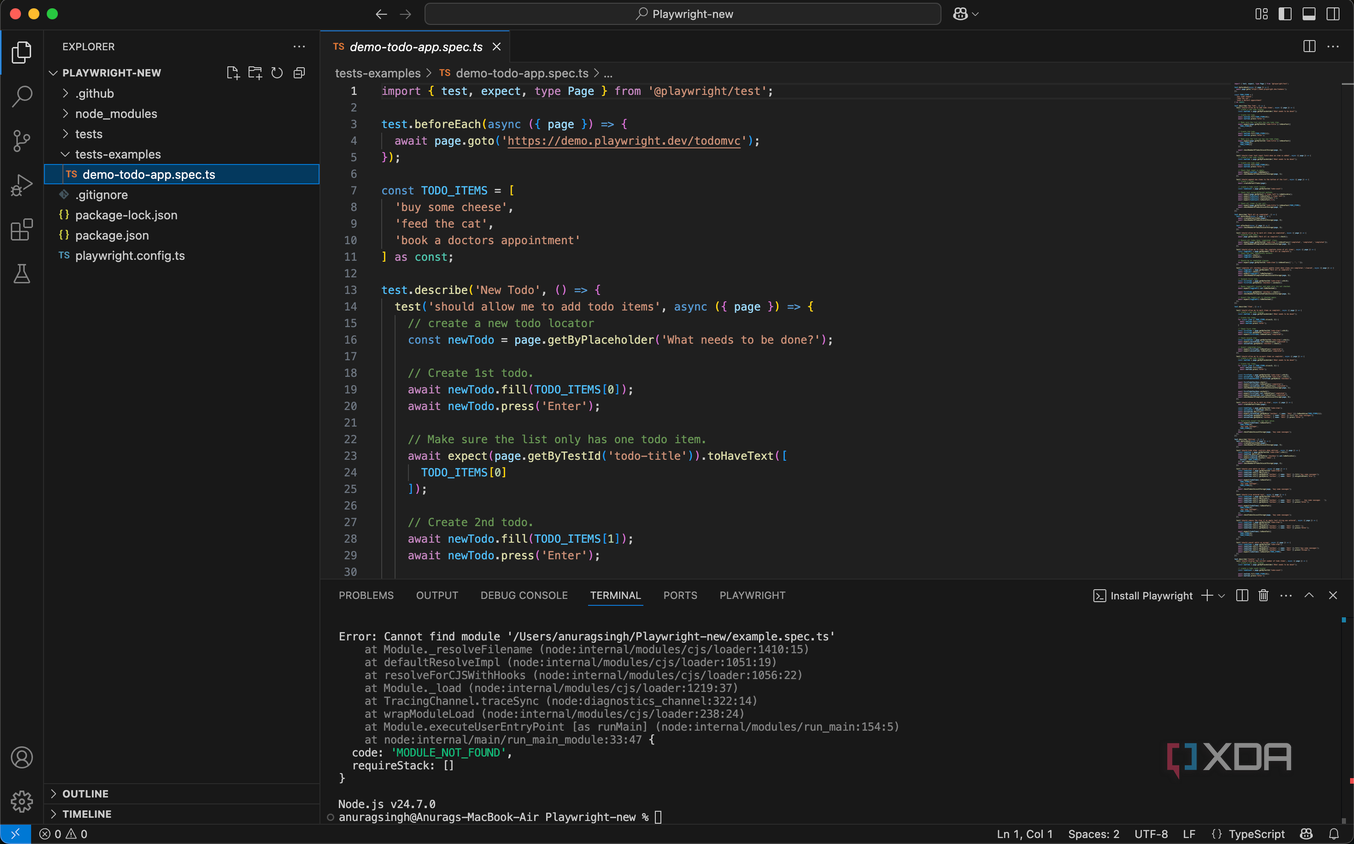This screenshot has height=844, width=1354.
Task: Open the Manage gear menu
Action: pos(21,802)
